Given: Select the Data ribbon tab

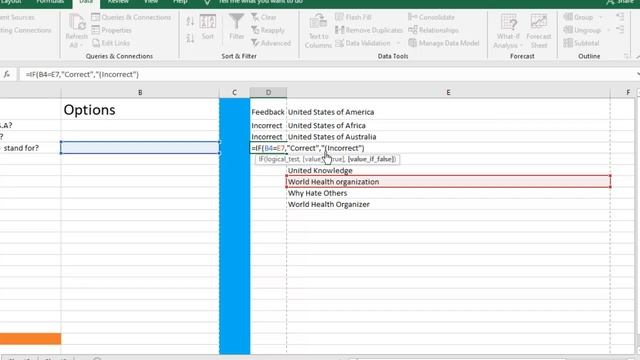Looking at the screenshot, I should tap(86, 2).
